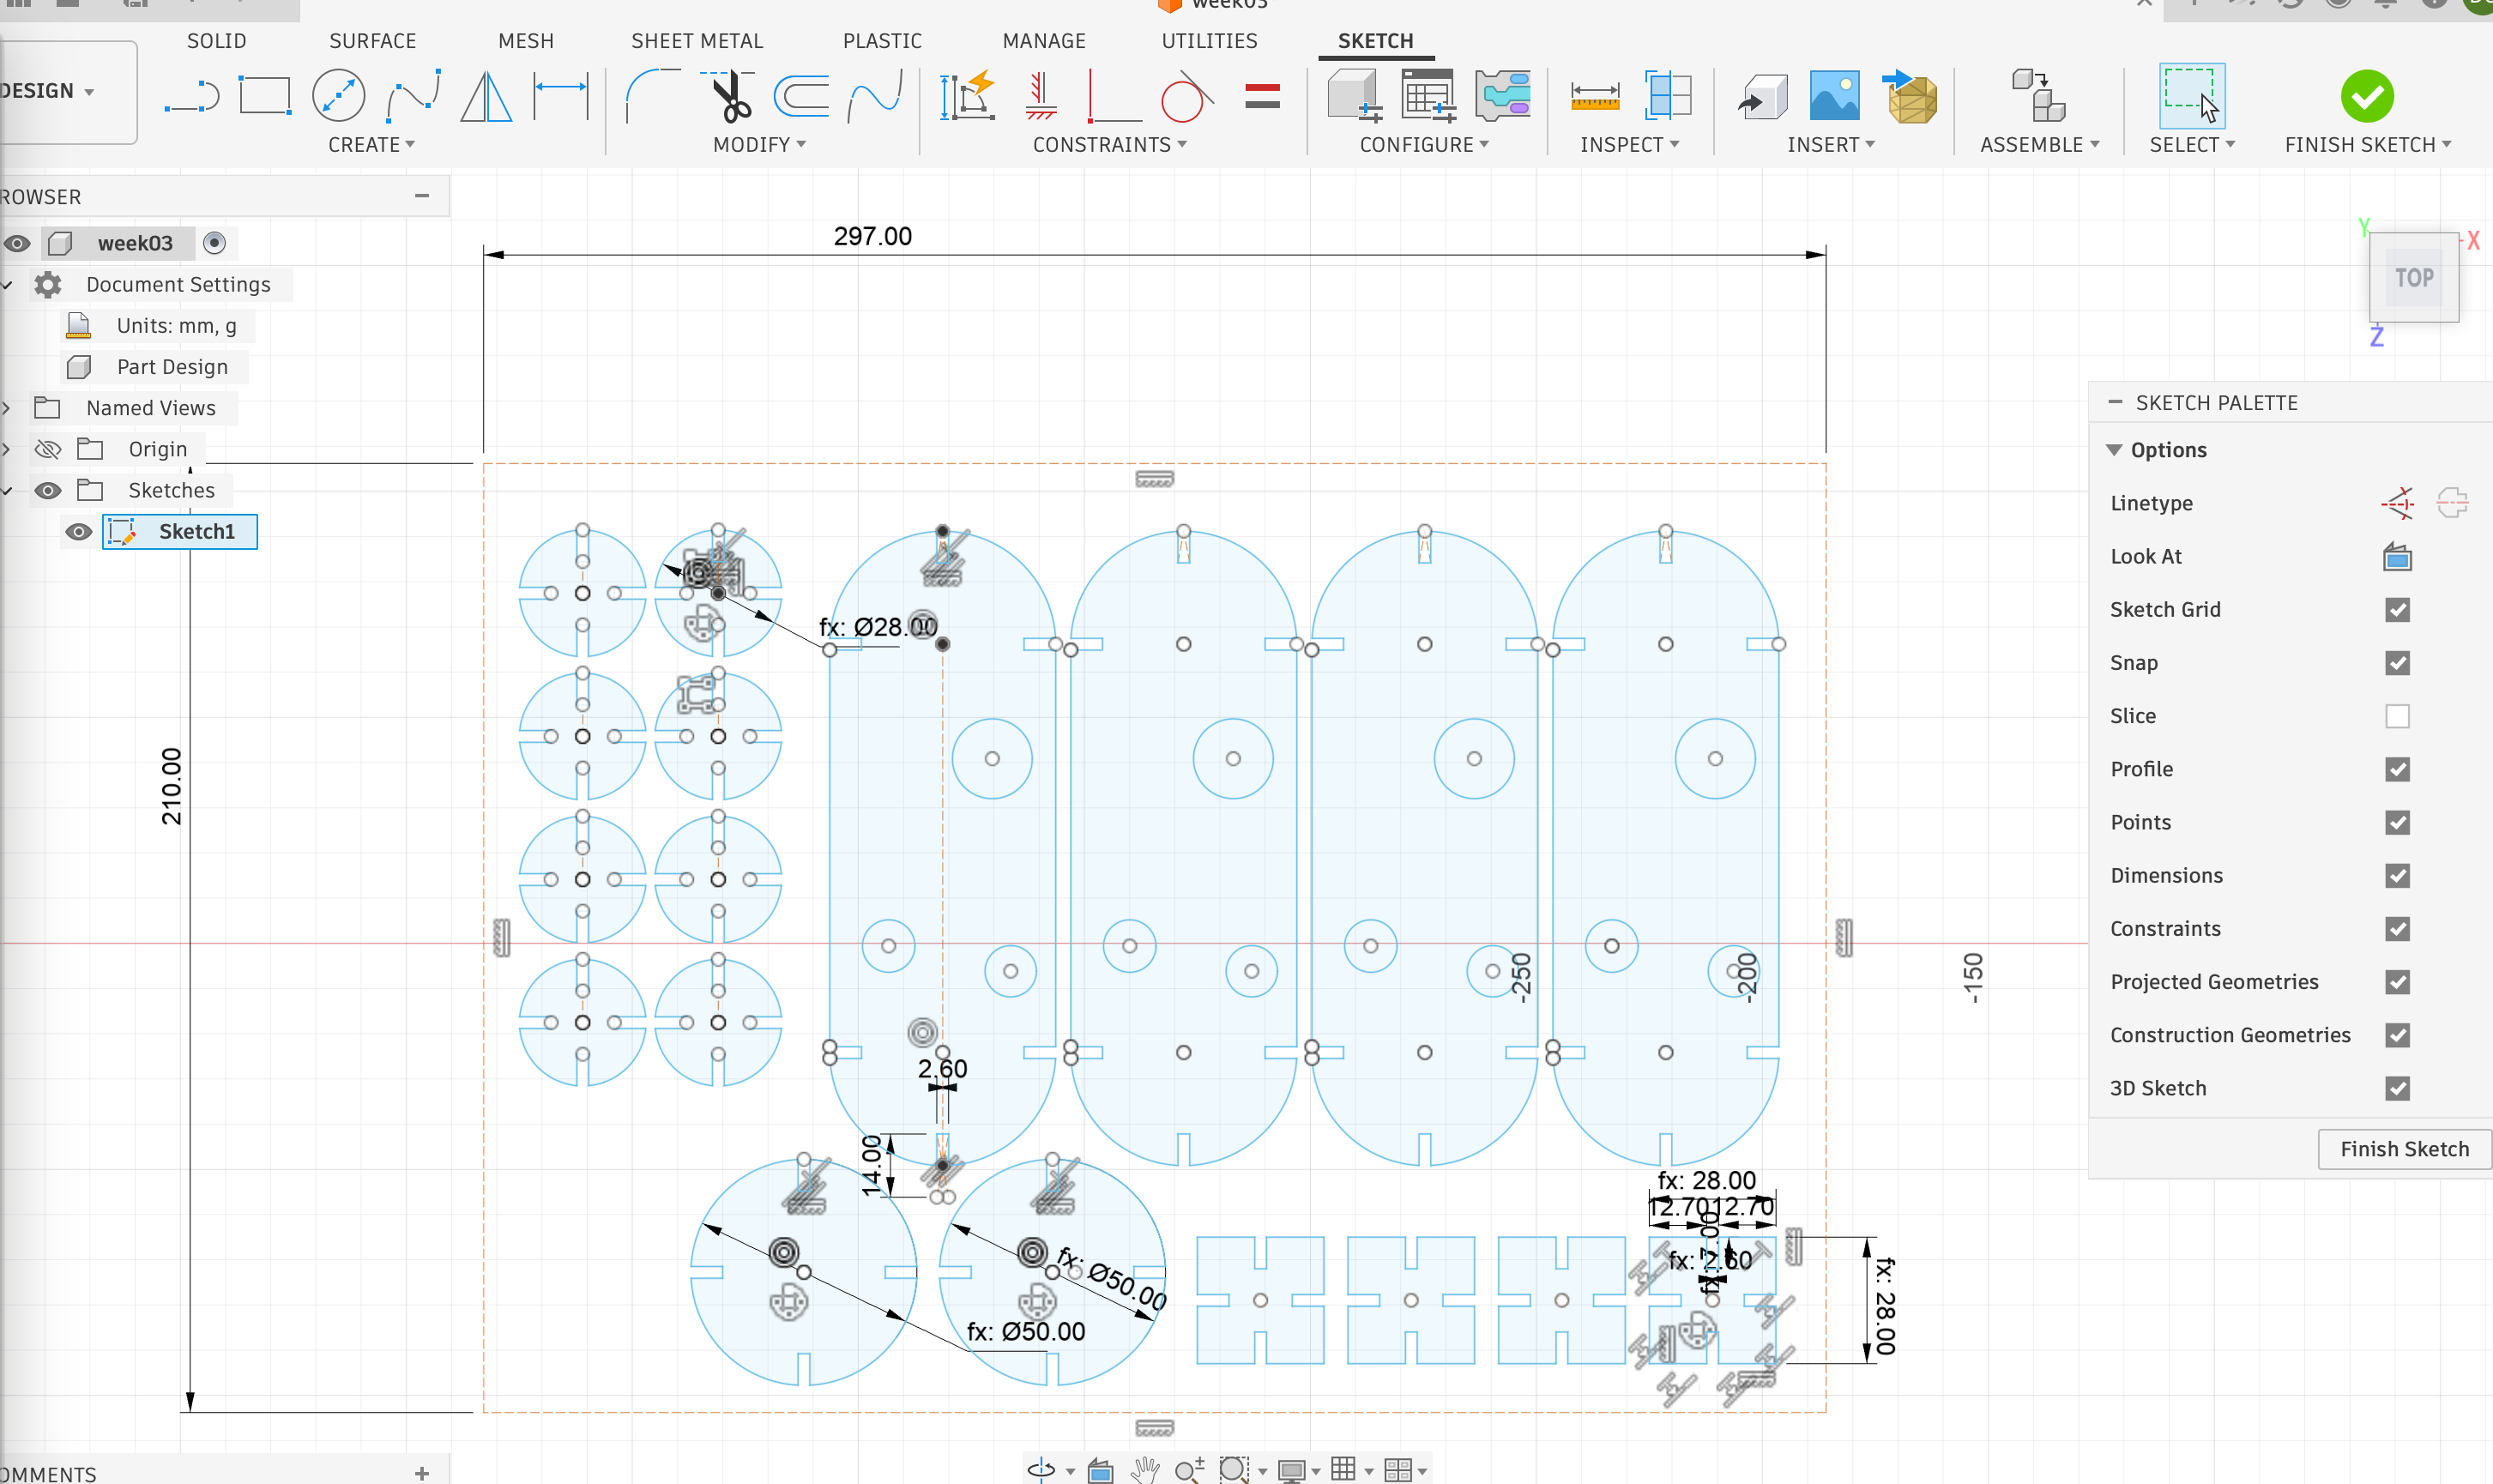Select the Fillet tool

click(651, 97)
